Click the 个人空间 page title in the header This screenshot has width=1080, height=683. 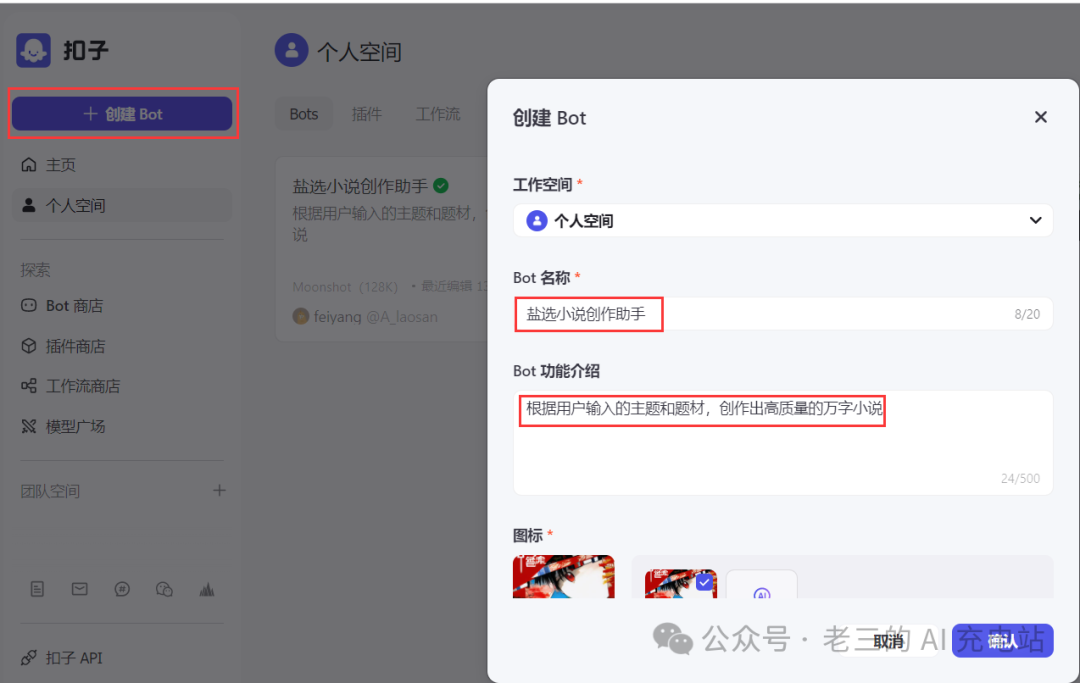(x=359, y=52)
